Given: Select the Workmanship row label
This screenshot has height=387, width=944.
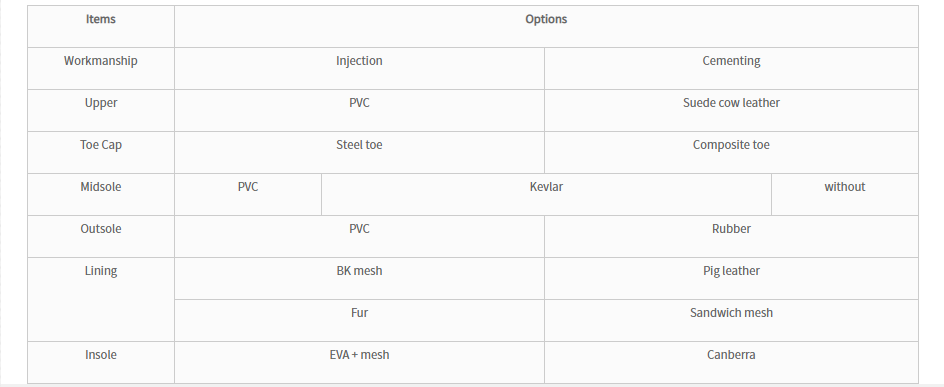Looking at the screenshot, I should click(101, 69).
